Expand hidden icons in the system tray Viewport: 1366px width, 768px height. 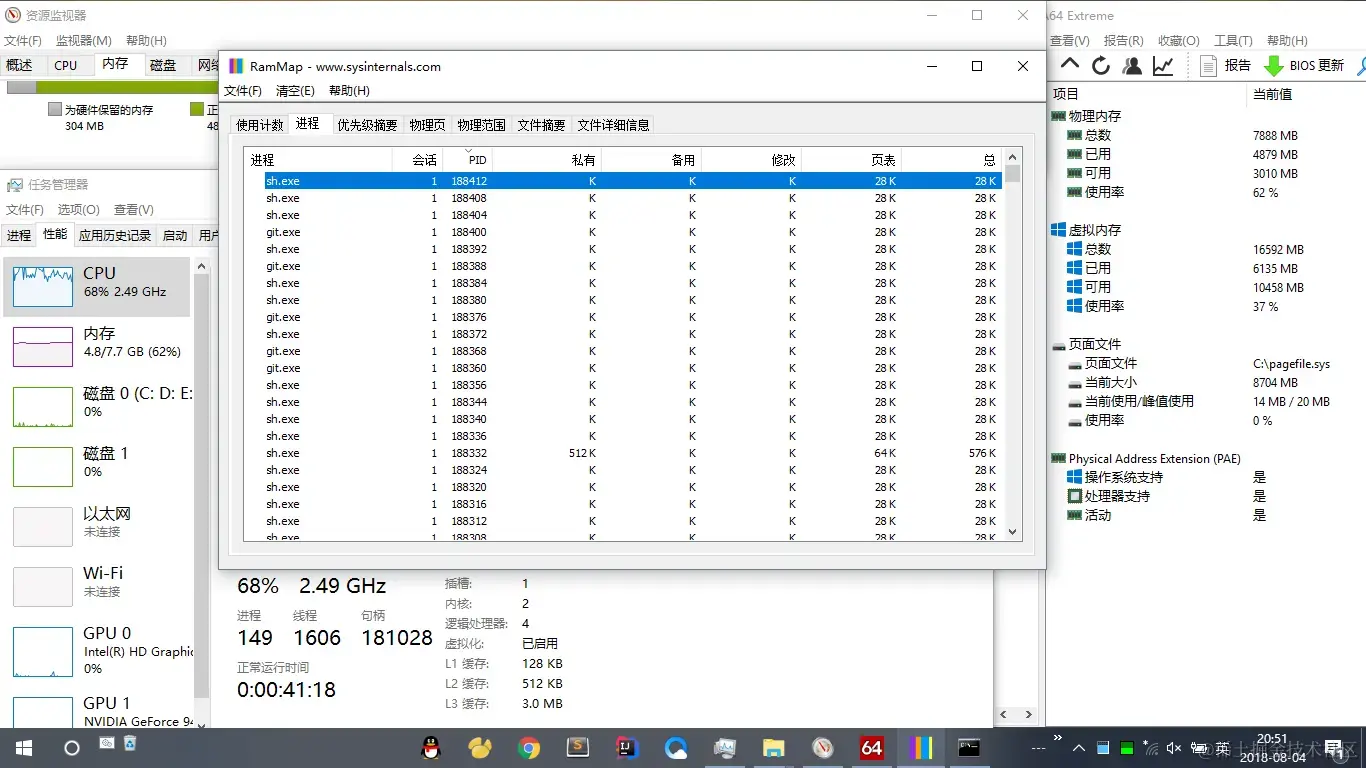coord(1078,747)
